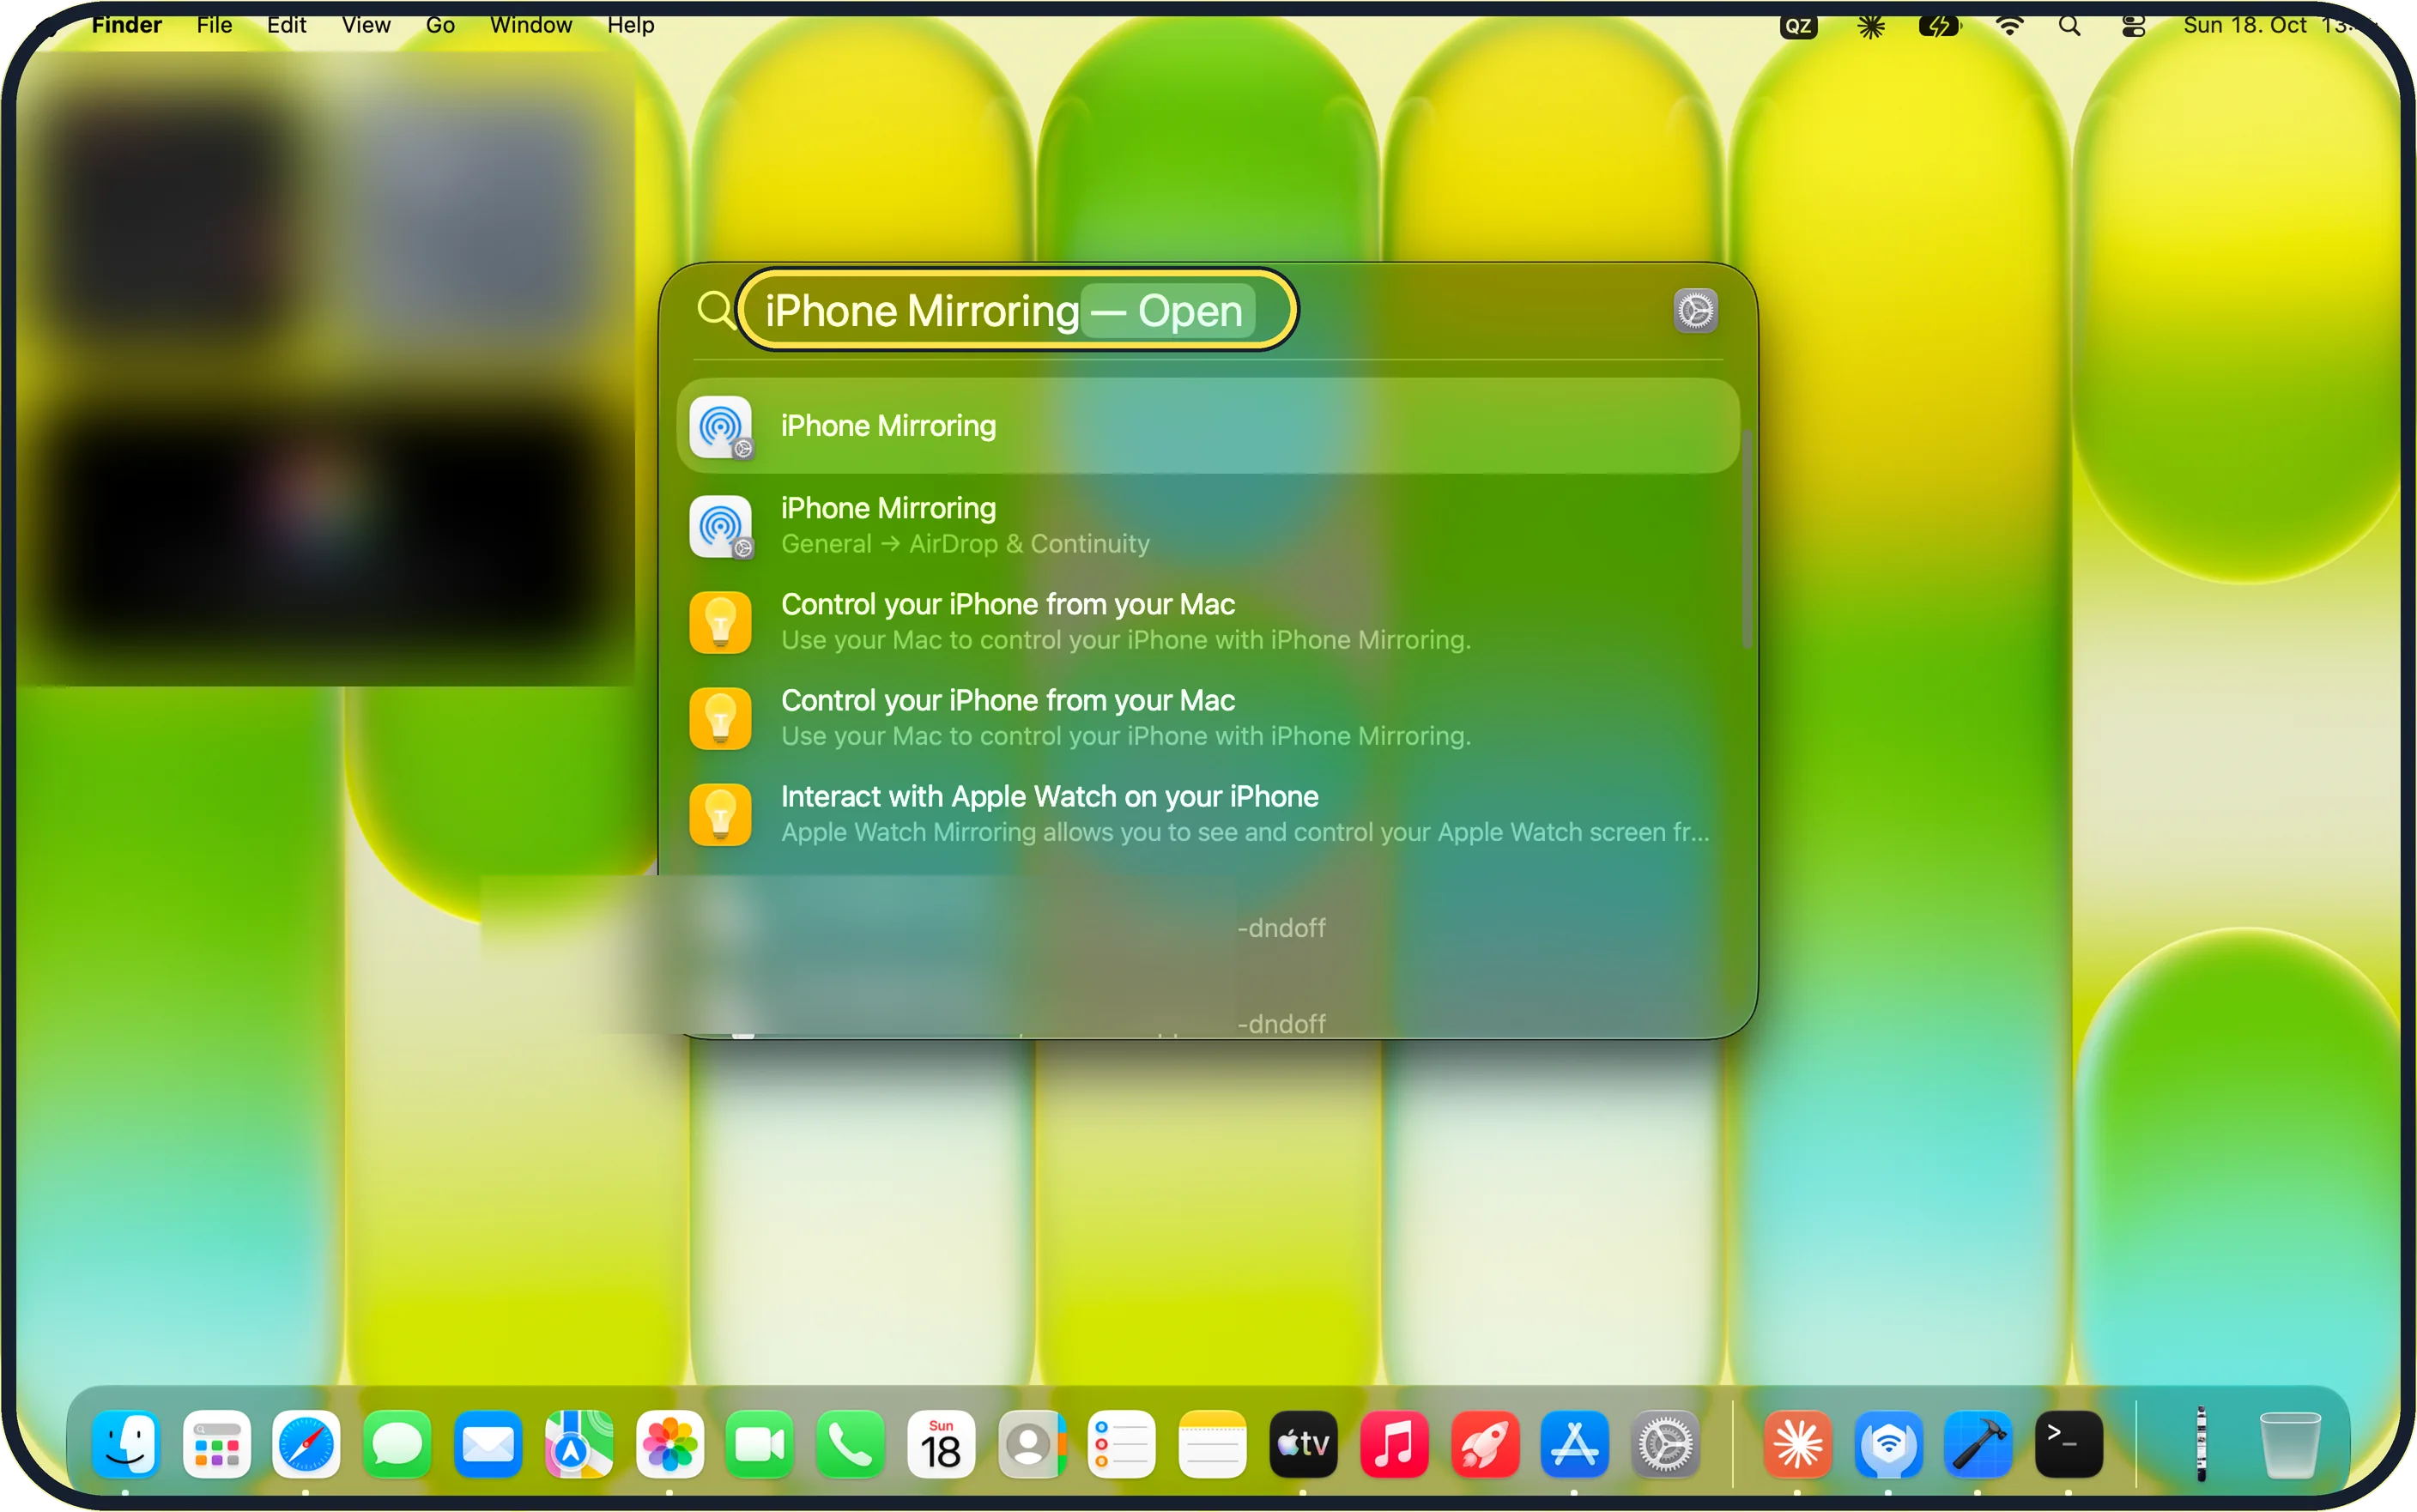Open Finder from the Dock
This screenshot has height=1512, width=2417.
pyautogui.click(x=126, y=1444)
